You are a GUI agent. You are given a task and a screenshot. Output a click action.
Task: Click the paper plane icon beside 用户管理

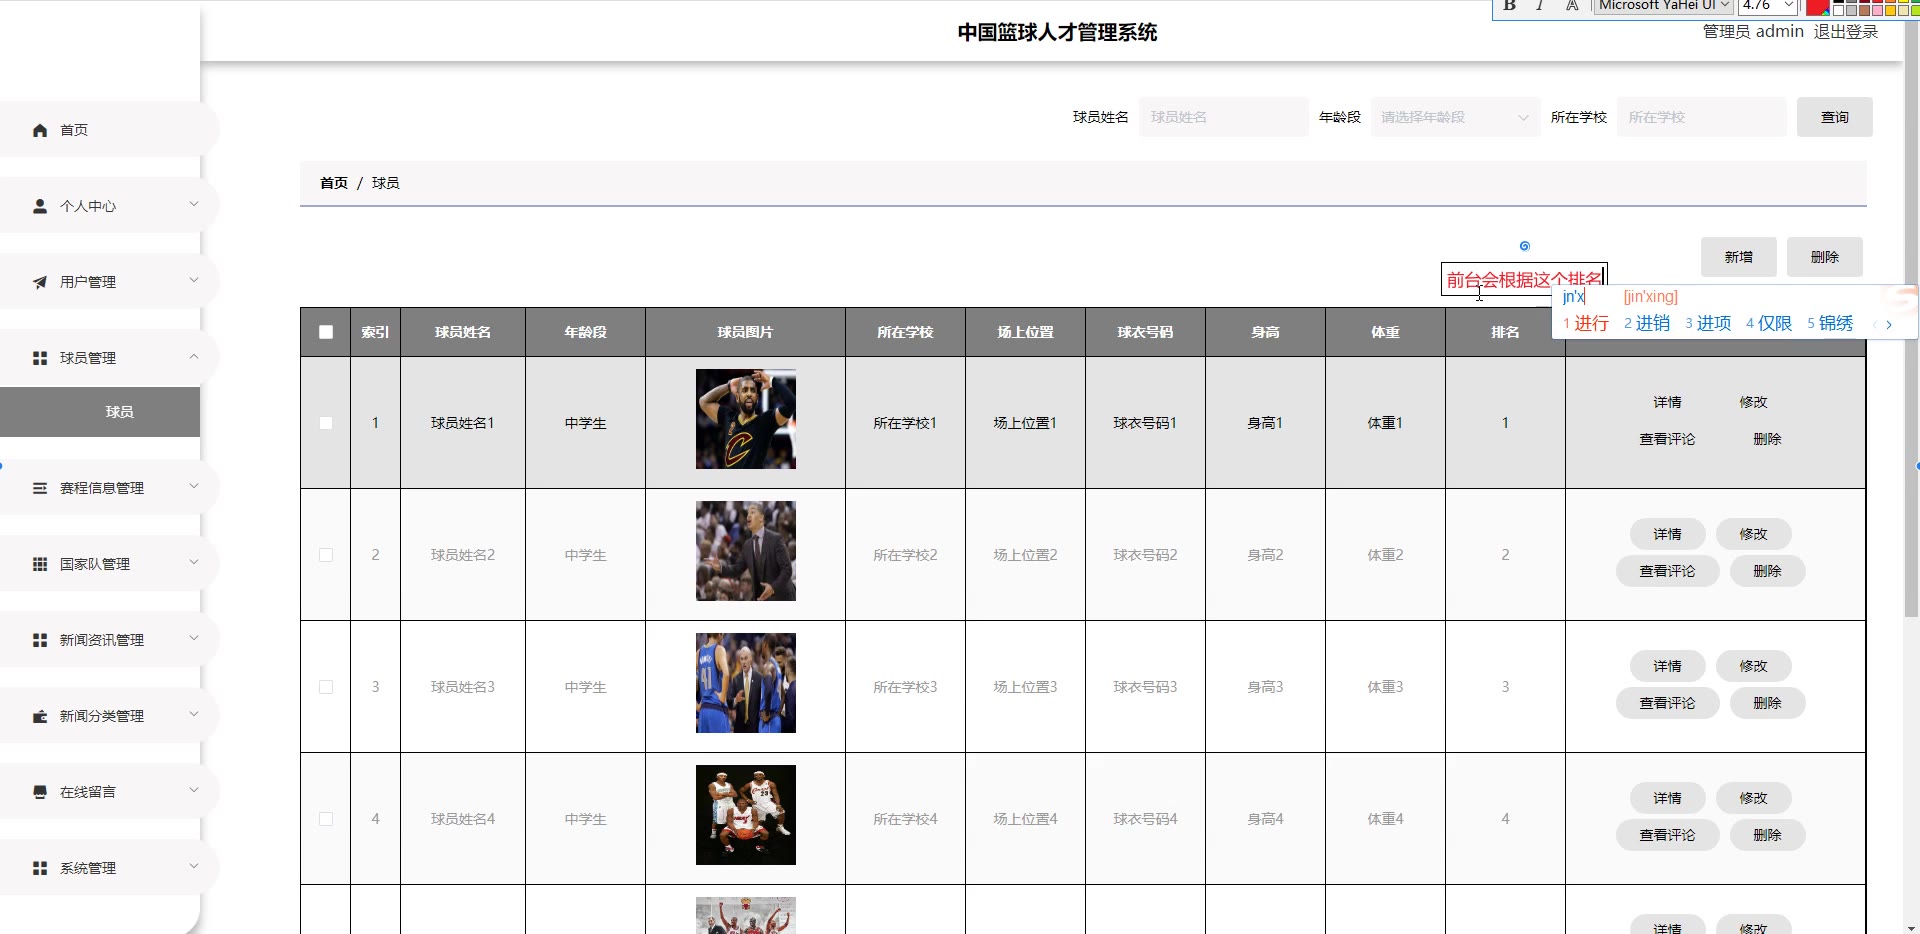click(x=40, y=282)
